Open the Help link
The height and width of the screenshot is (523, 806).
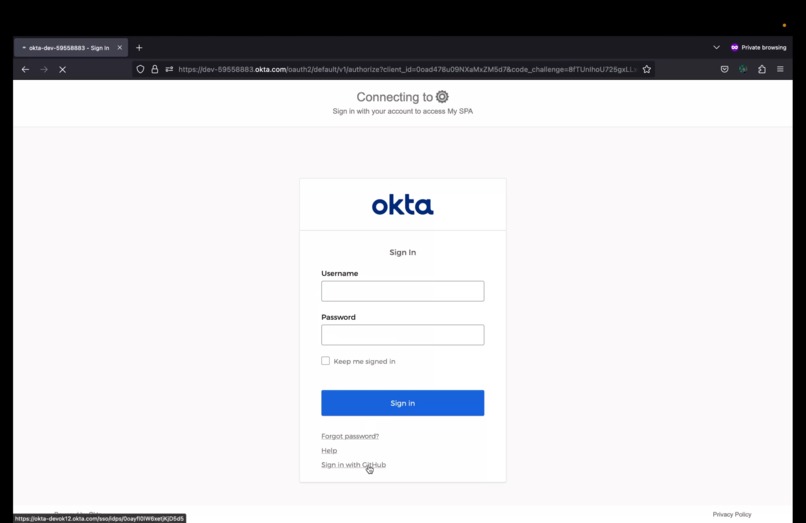click(329, 450)
